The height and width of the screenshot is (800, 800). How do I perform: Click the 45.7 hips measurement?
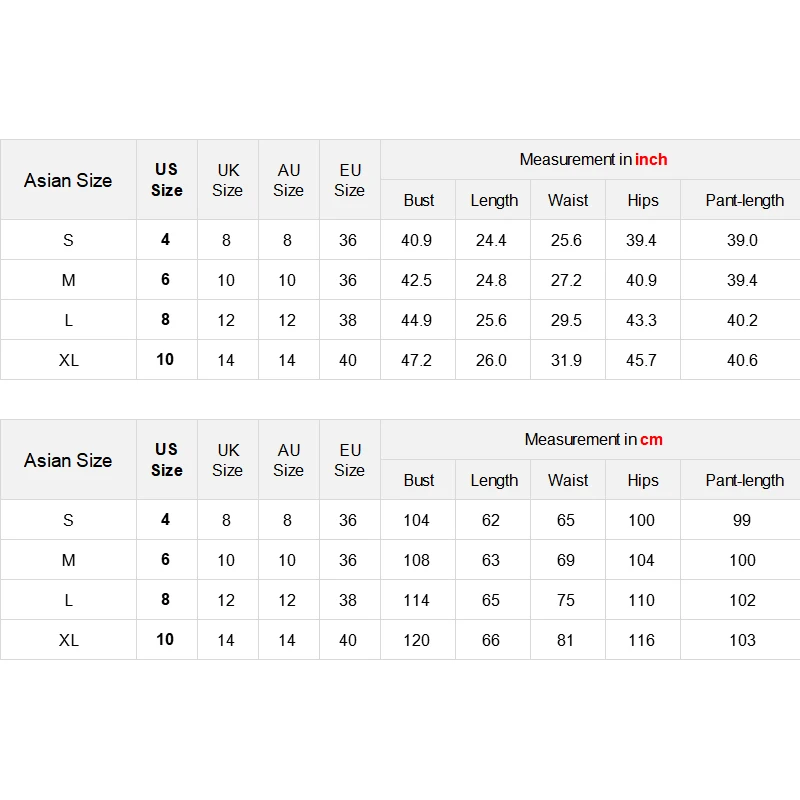click(x=641, y=360)
